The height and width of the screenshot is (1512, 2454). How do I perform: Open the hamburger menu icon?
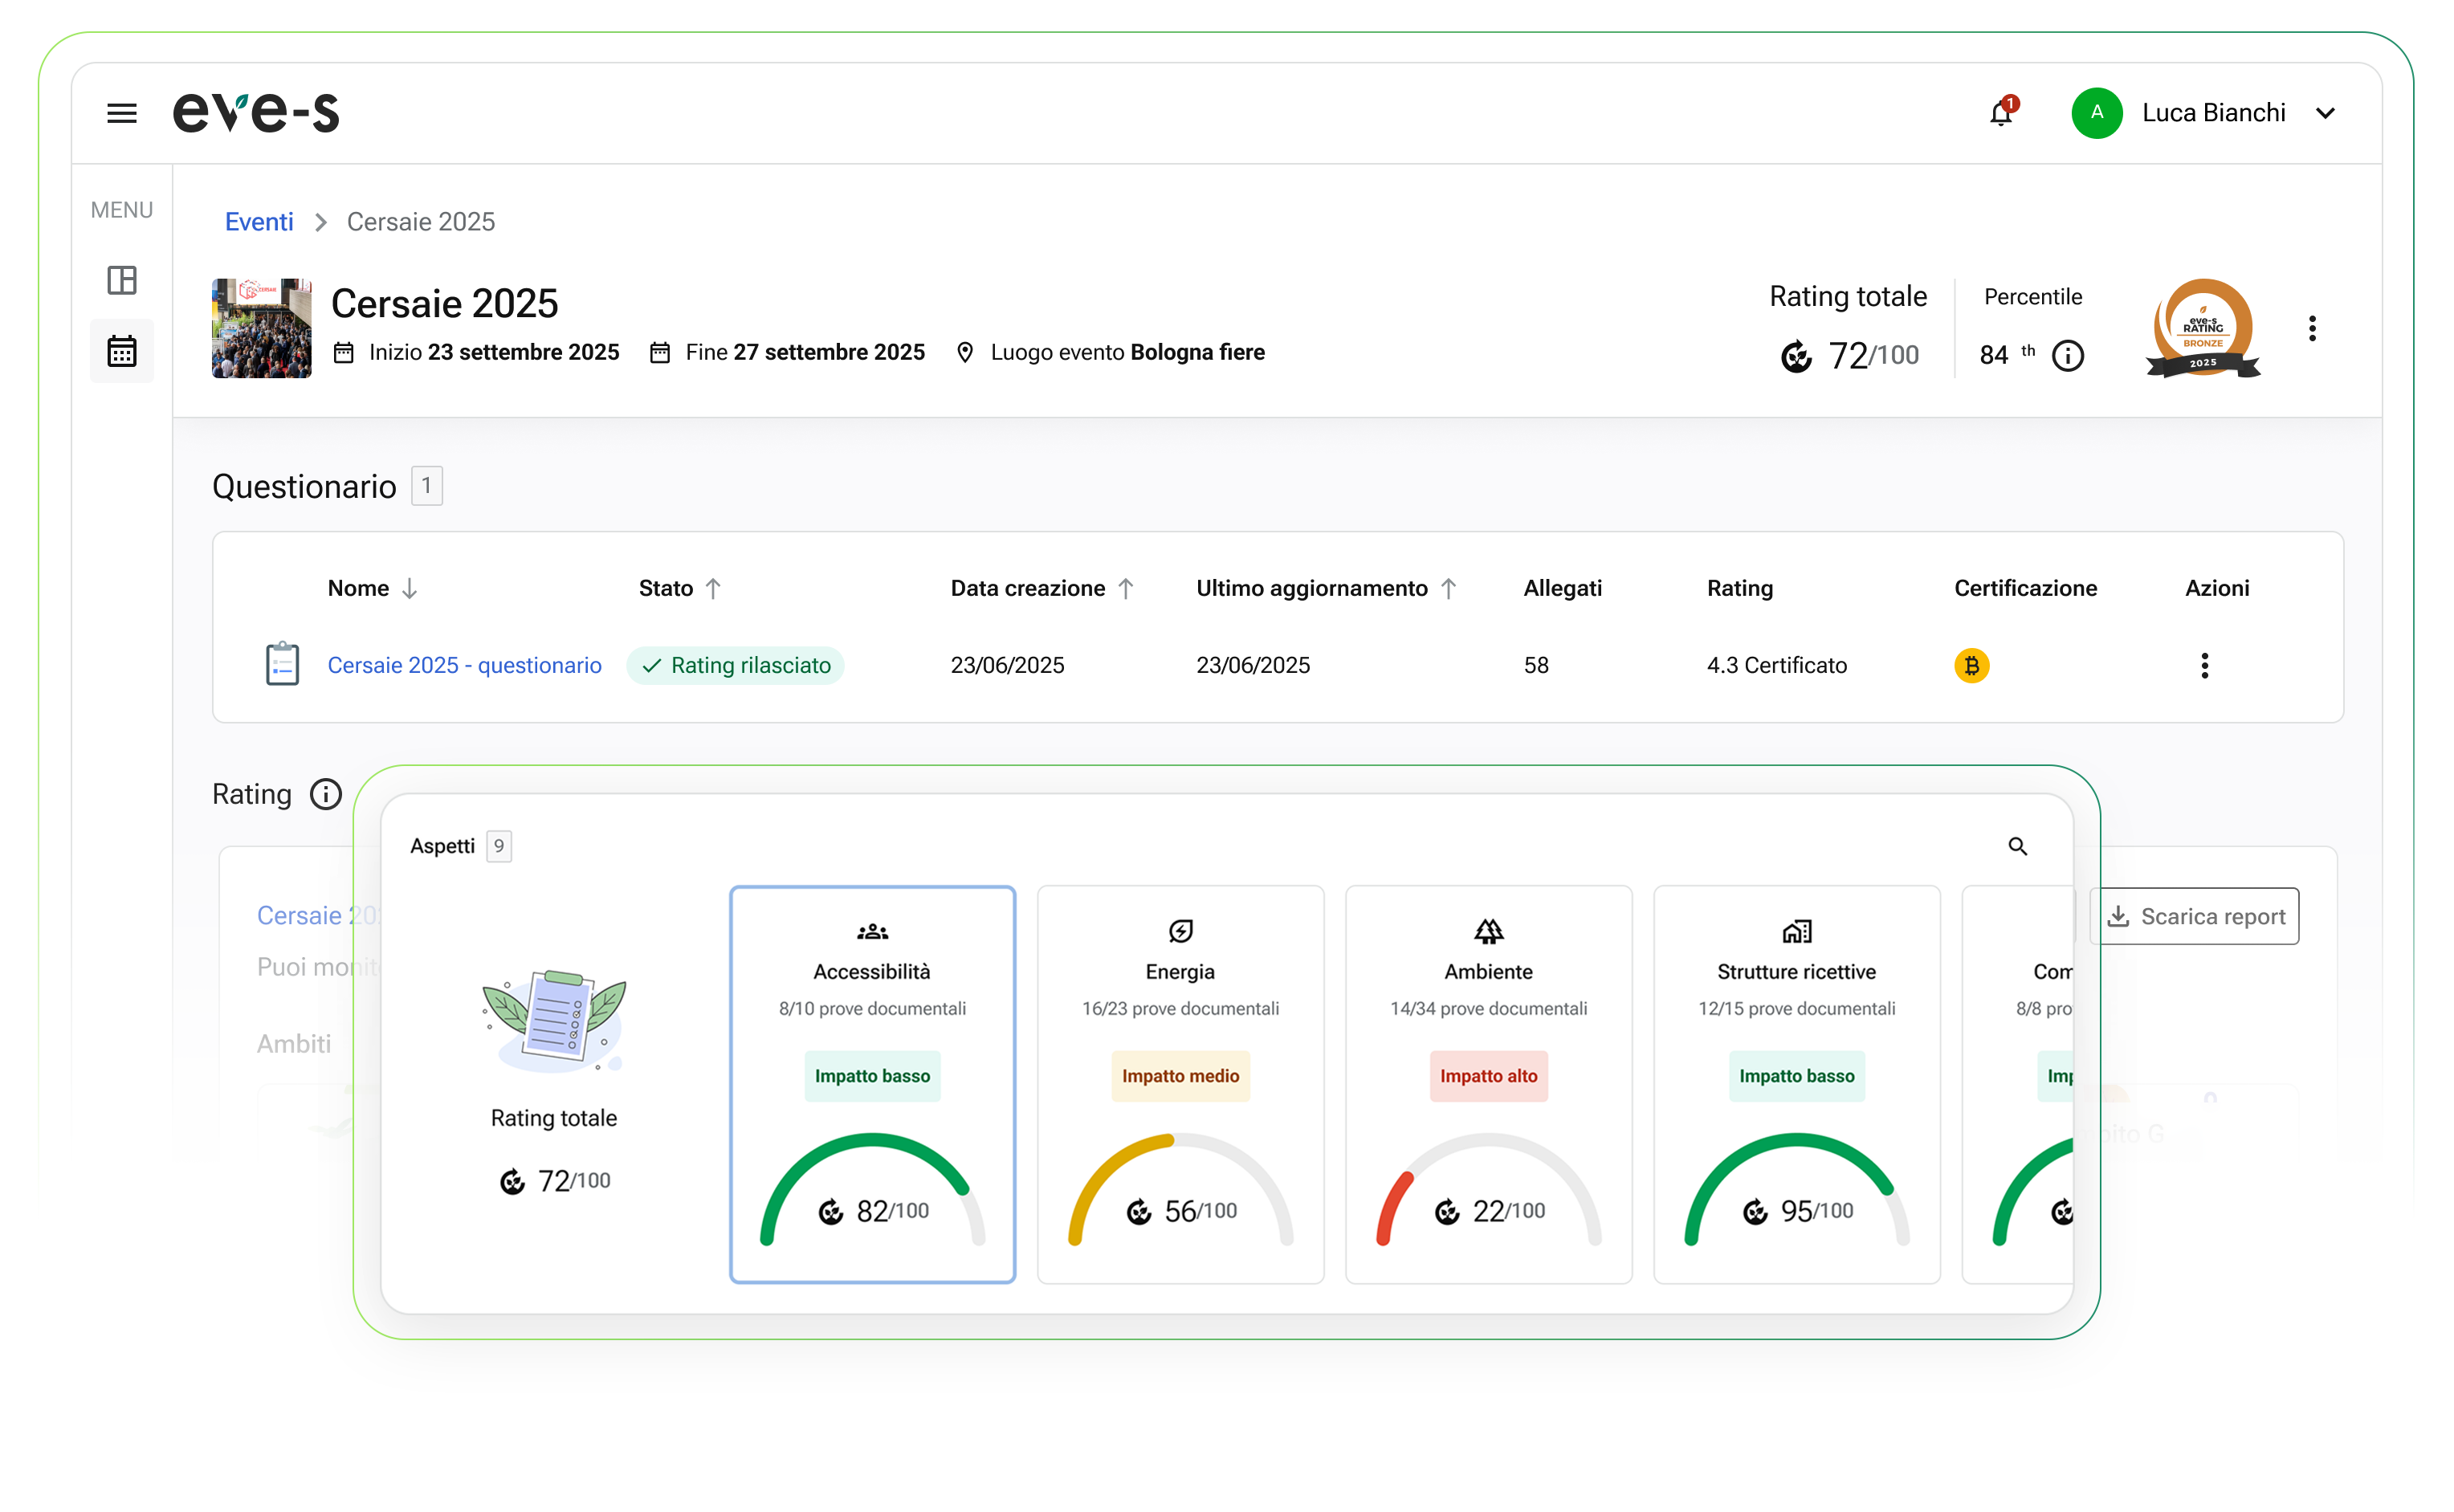(x=122, y=113)
